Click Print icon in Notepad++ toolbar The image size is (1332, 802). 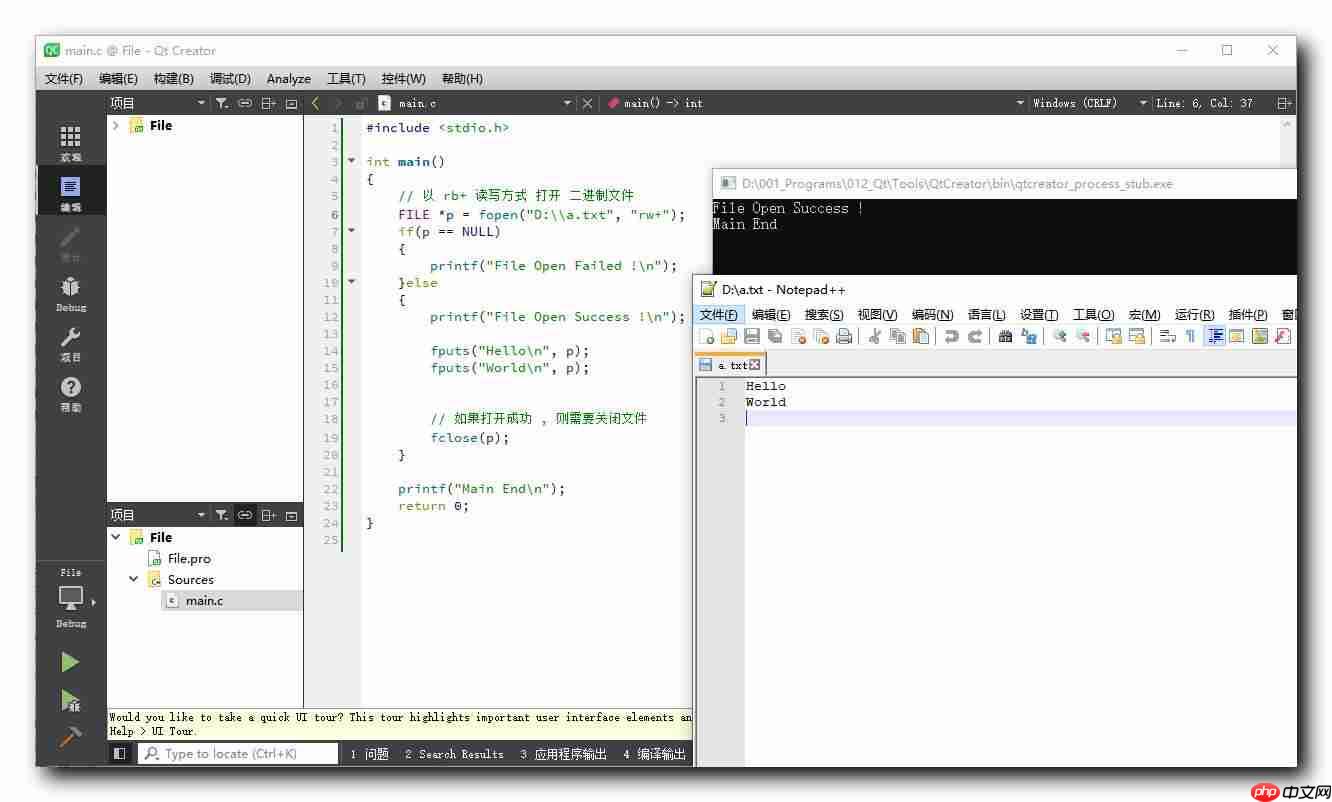pos(844,336)
